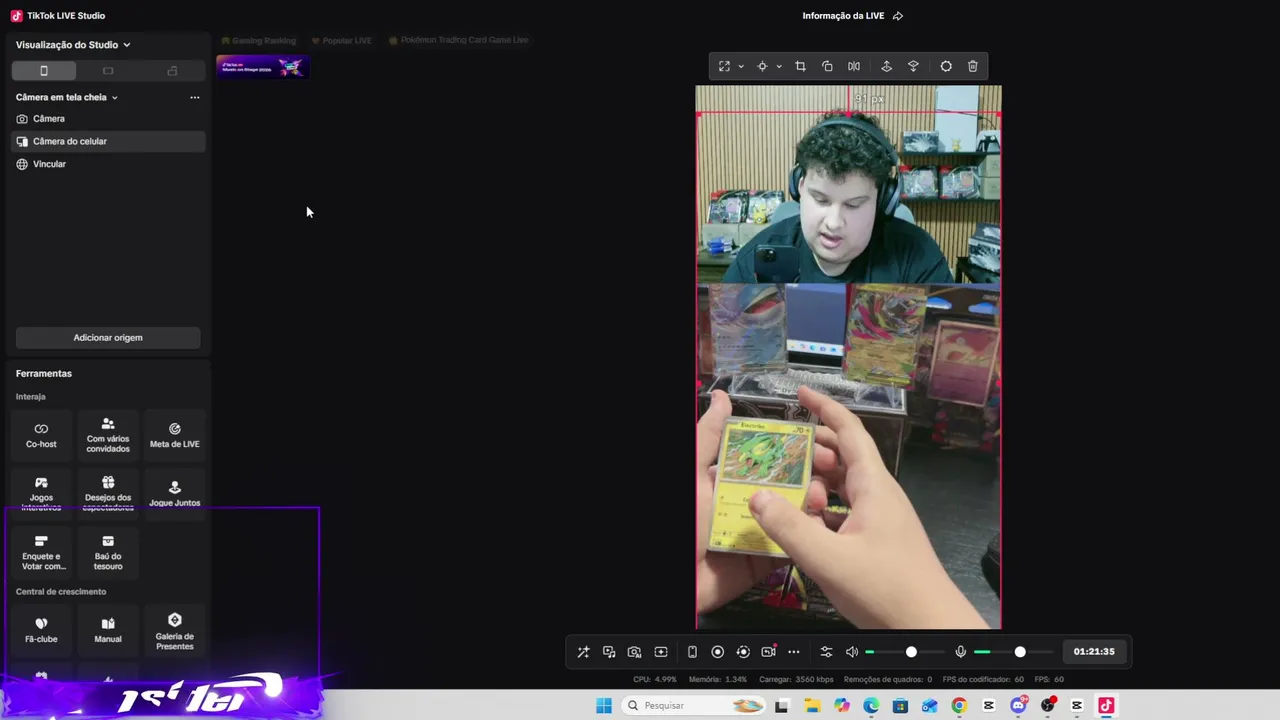Open the fit-to-screen tool in preview toolbar

tap(724, 66)
